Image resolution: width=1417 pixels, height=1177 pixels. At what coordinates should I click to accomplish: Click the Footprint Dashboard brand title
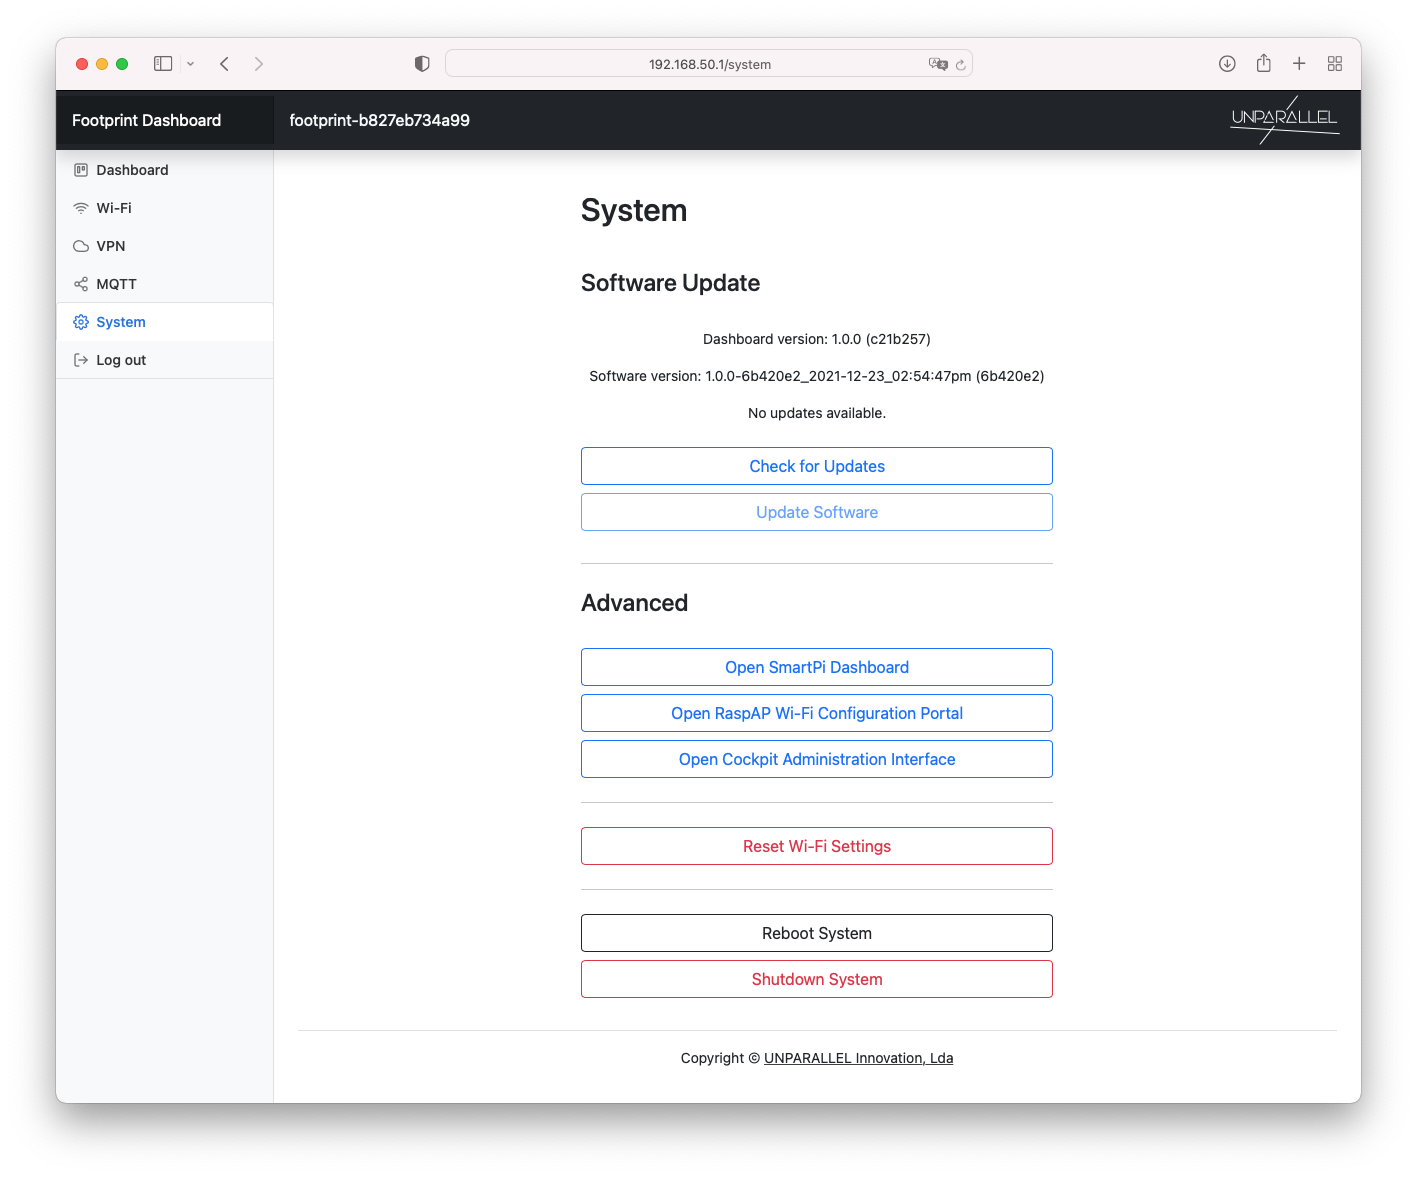pos(147,120)
